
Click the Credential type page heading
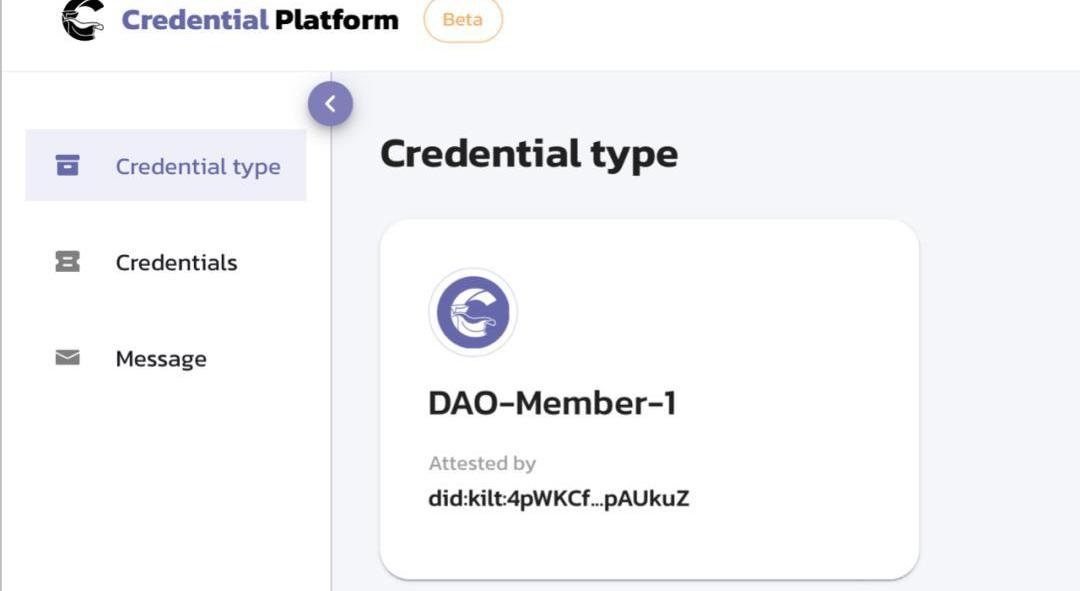click(x=529, y=154)
